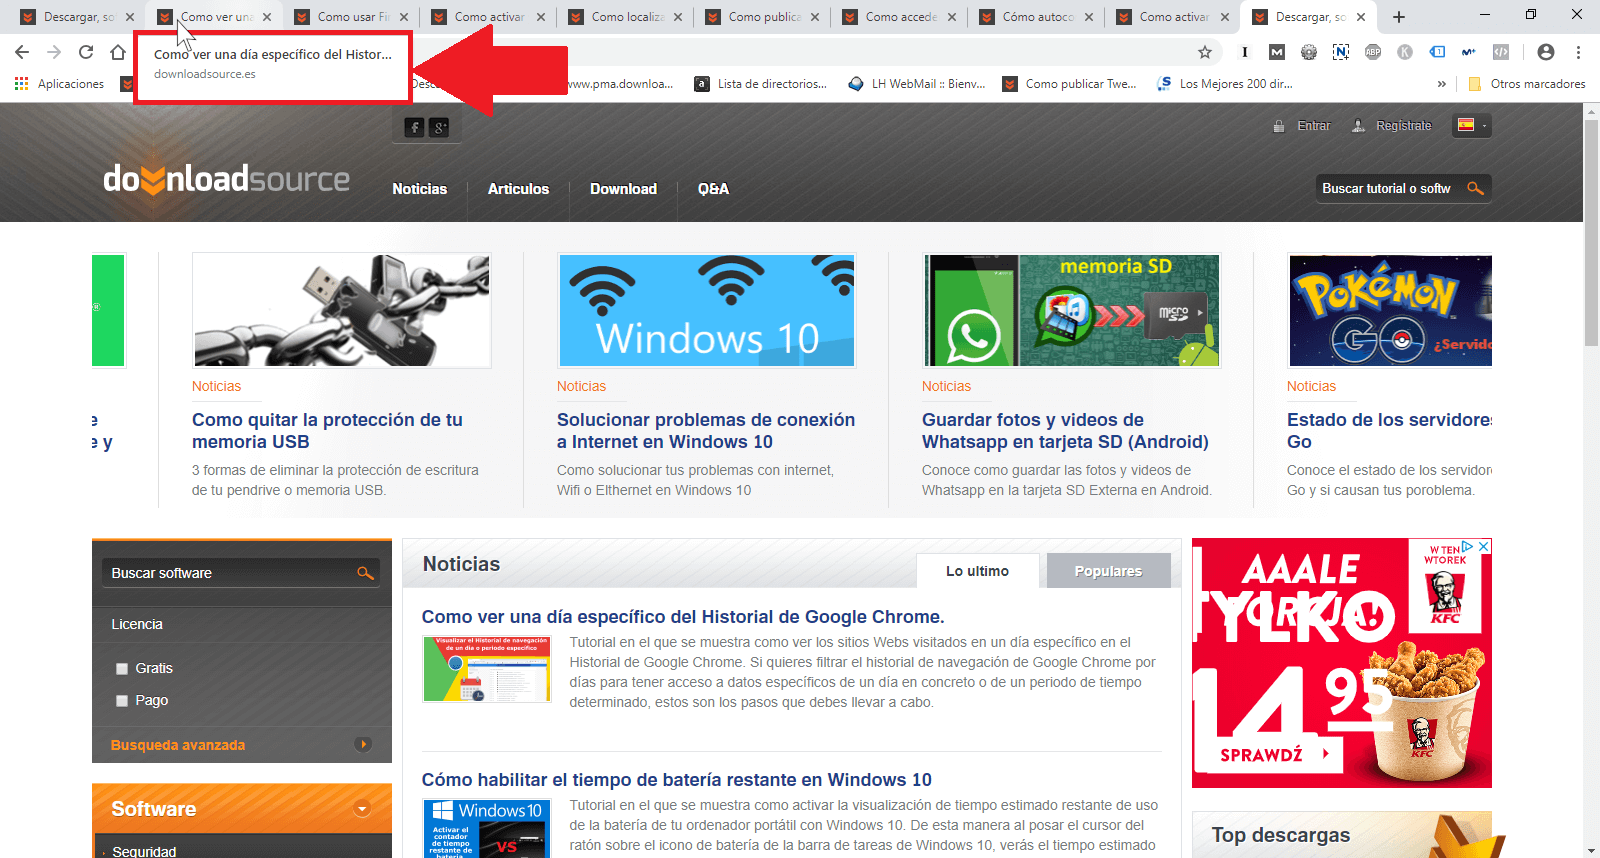1600x858 pixels.
Task: Expand Busqueda avanzada arrow
Action: (x=363, y=744)
